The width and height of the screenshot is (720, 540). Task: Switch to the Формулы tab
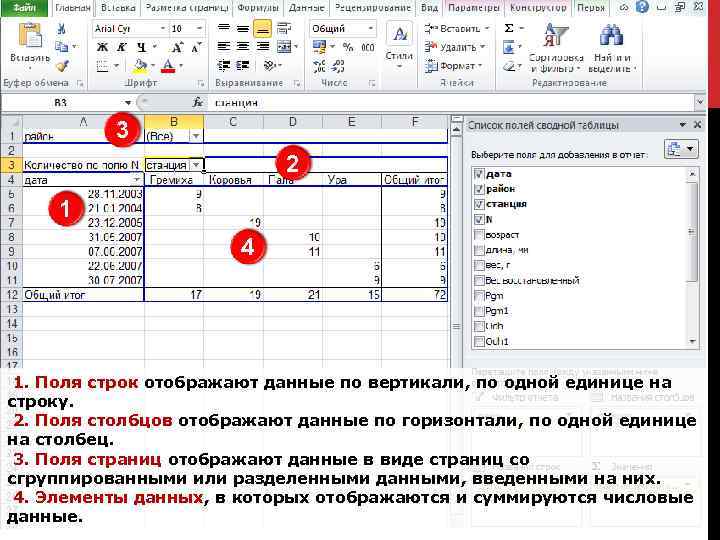(x=258, y=8)
